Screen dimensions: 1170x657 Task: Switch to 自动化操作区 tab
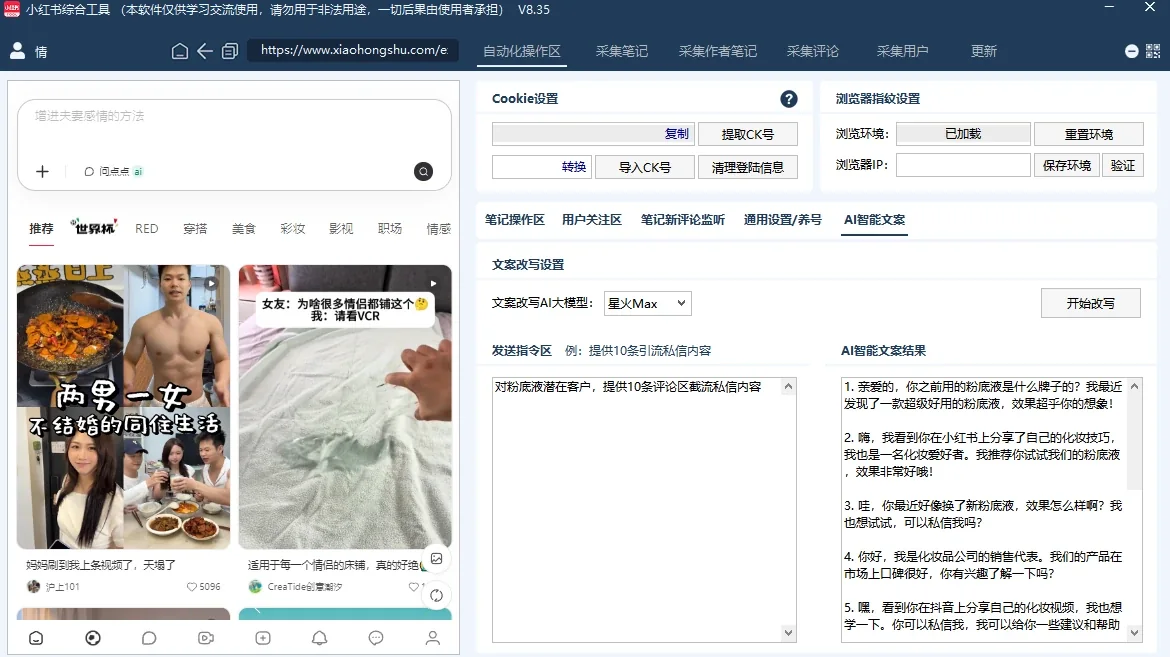point(522,51)
